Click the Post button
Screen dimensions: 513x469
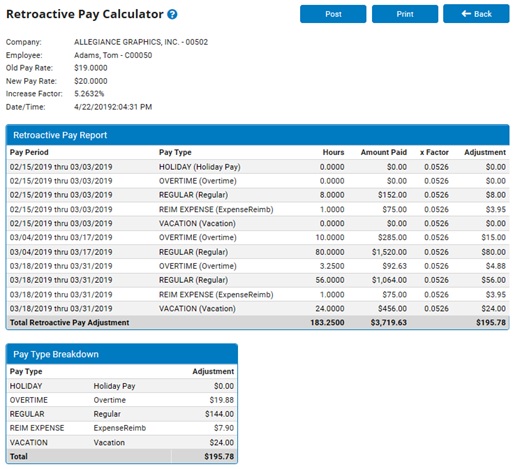(333, 14)
